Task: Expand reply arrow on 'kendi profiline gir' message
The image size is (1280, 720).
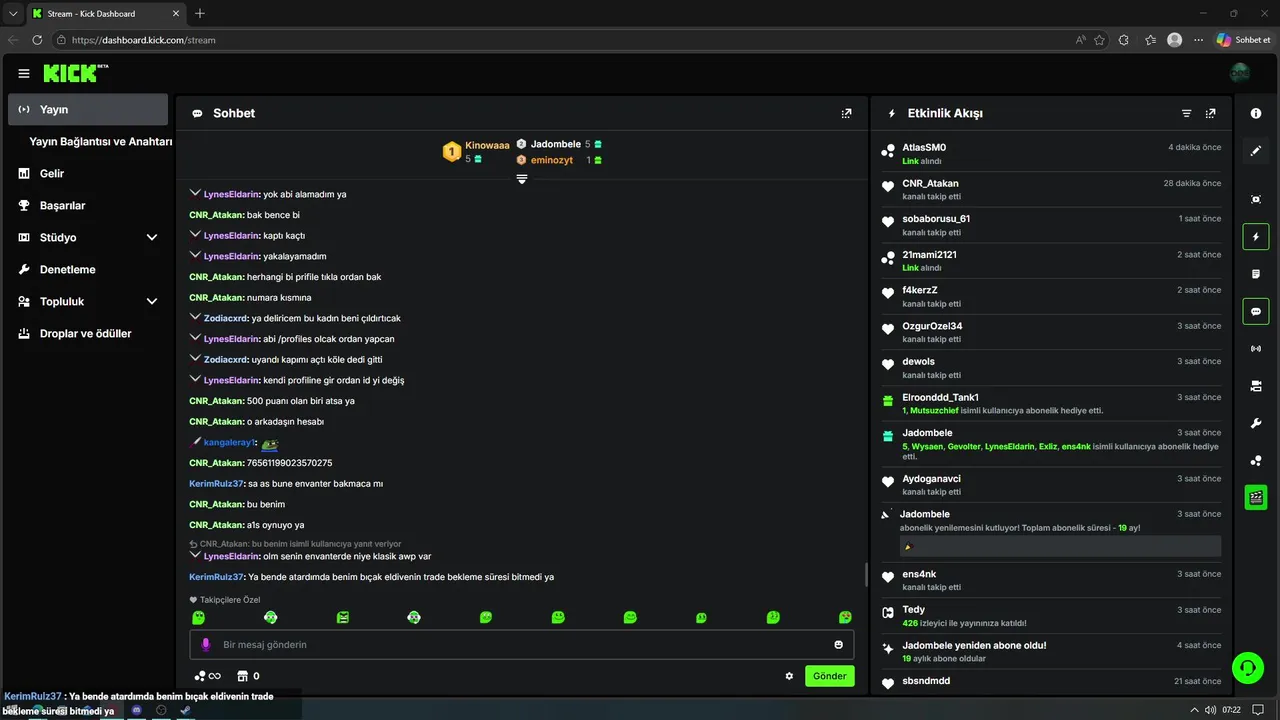Action: pyautogui.click(x=195, y=379)
